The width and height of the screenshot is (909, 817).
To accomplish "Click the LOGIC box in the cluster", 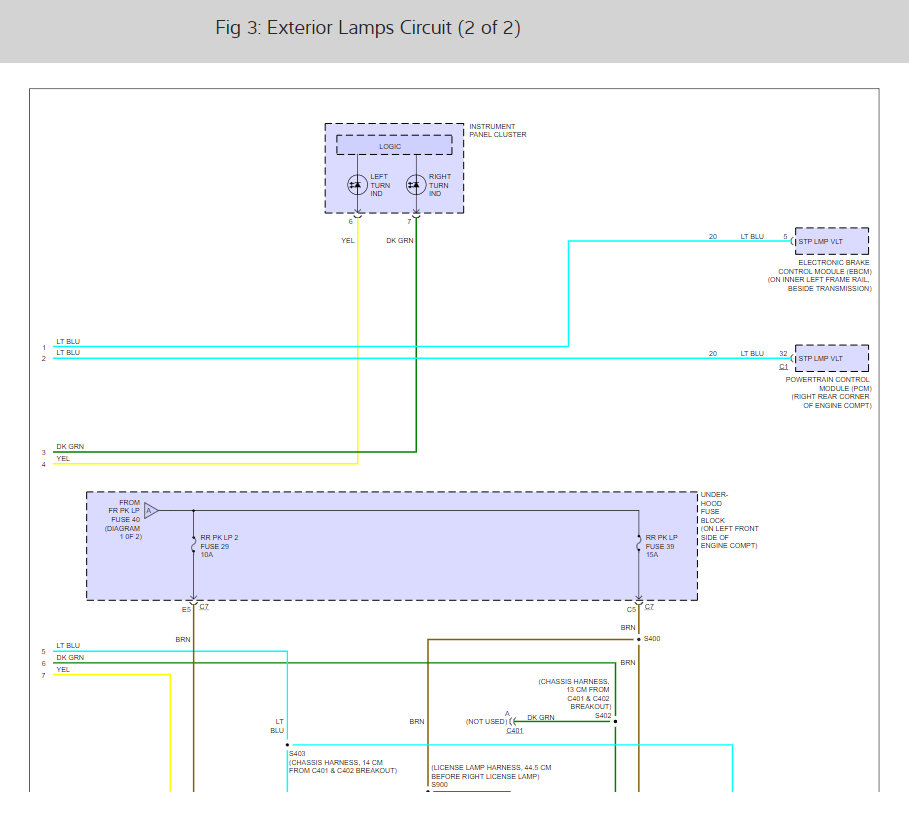I will tap(394, 146).
